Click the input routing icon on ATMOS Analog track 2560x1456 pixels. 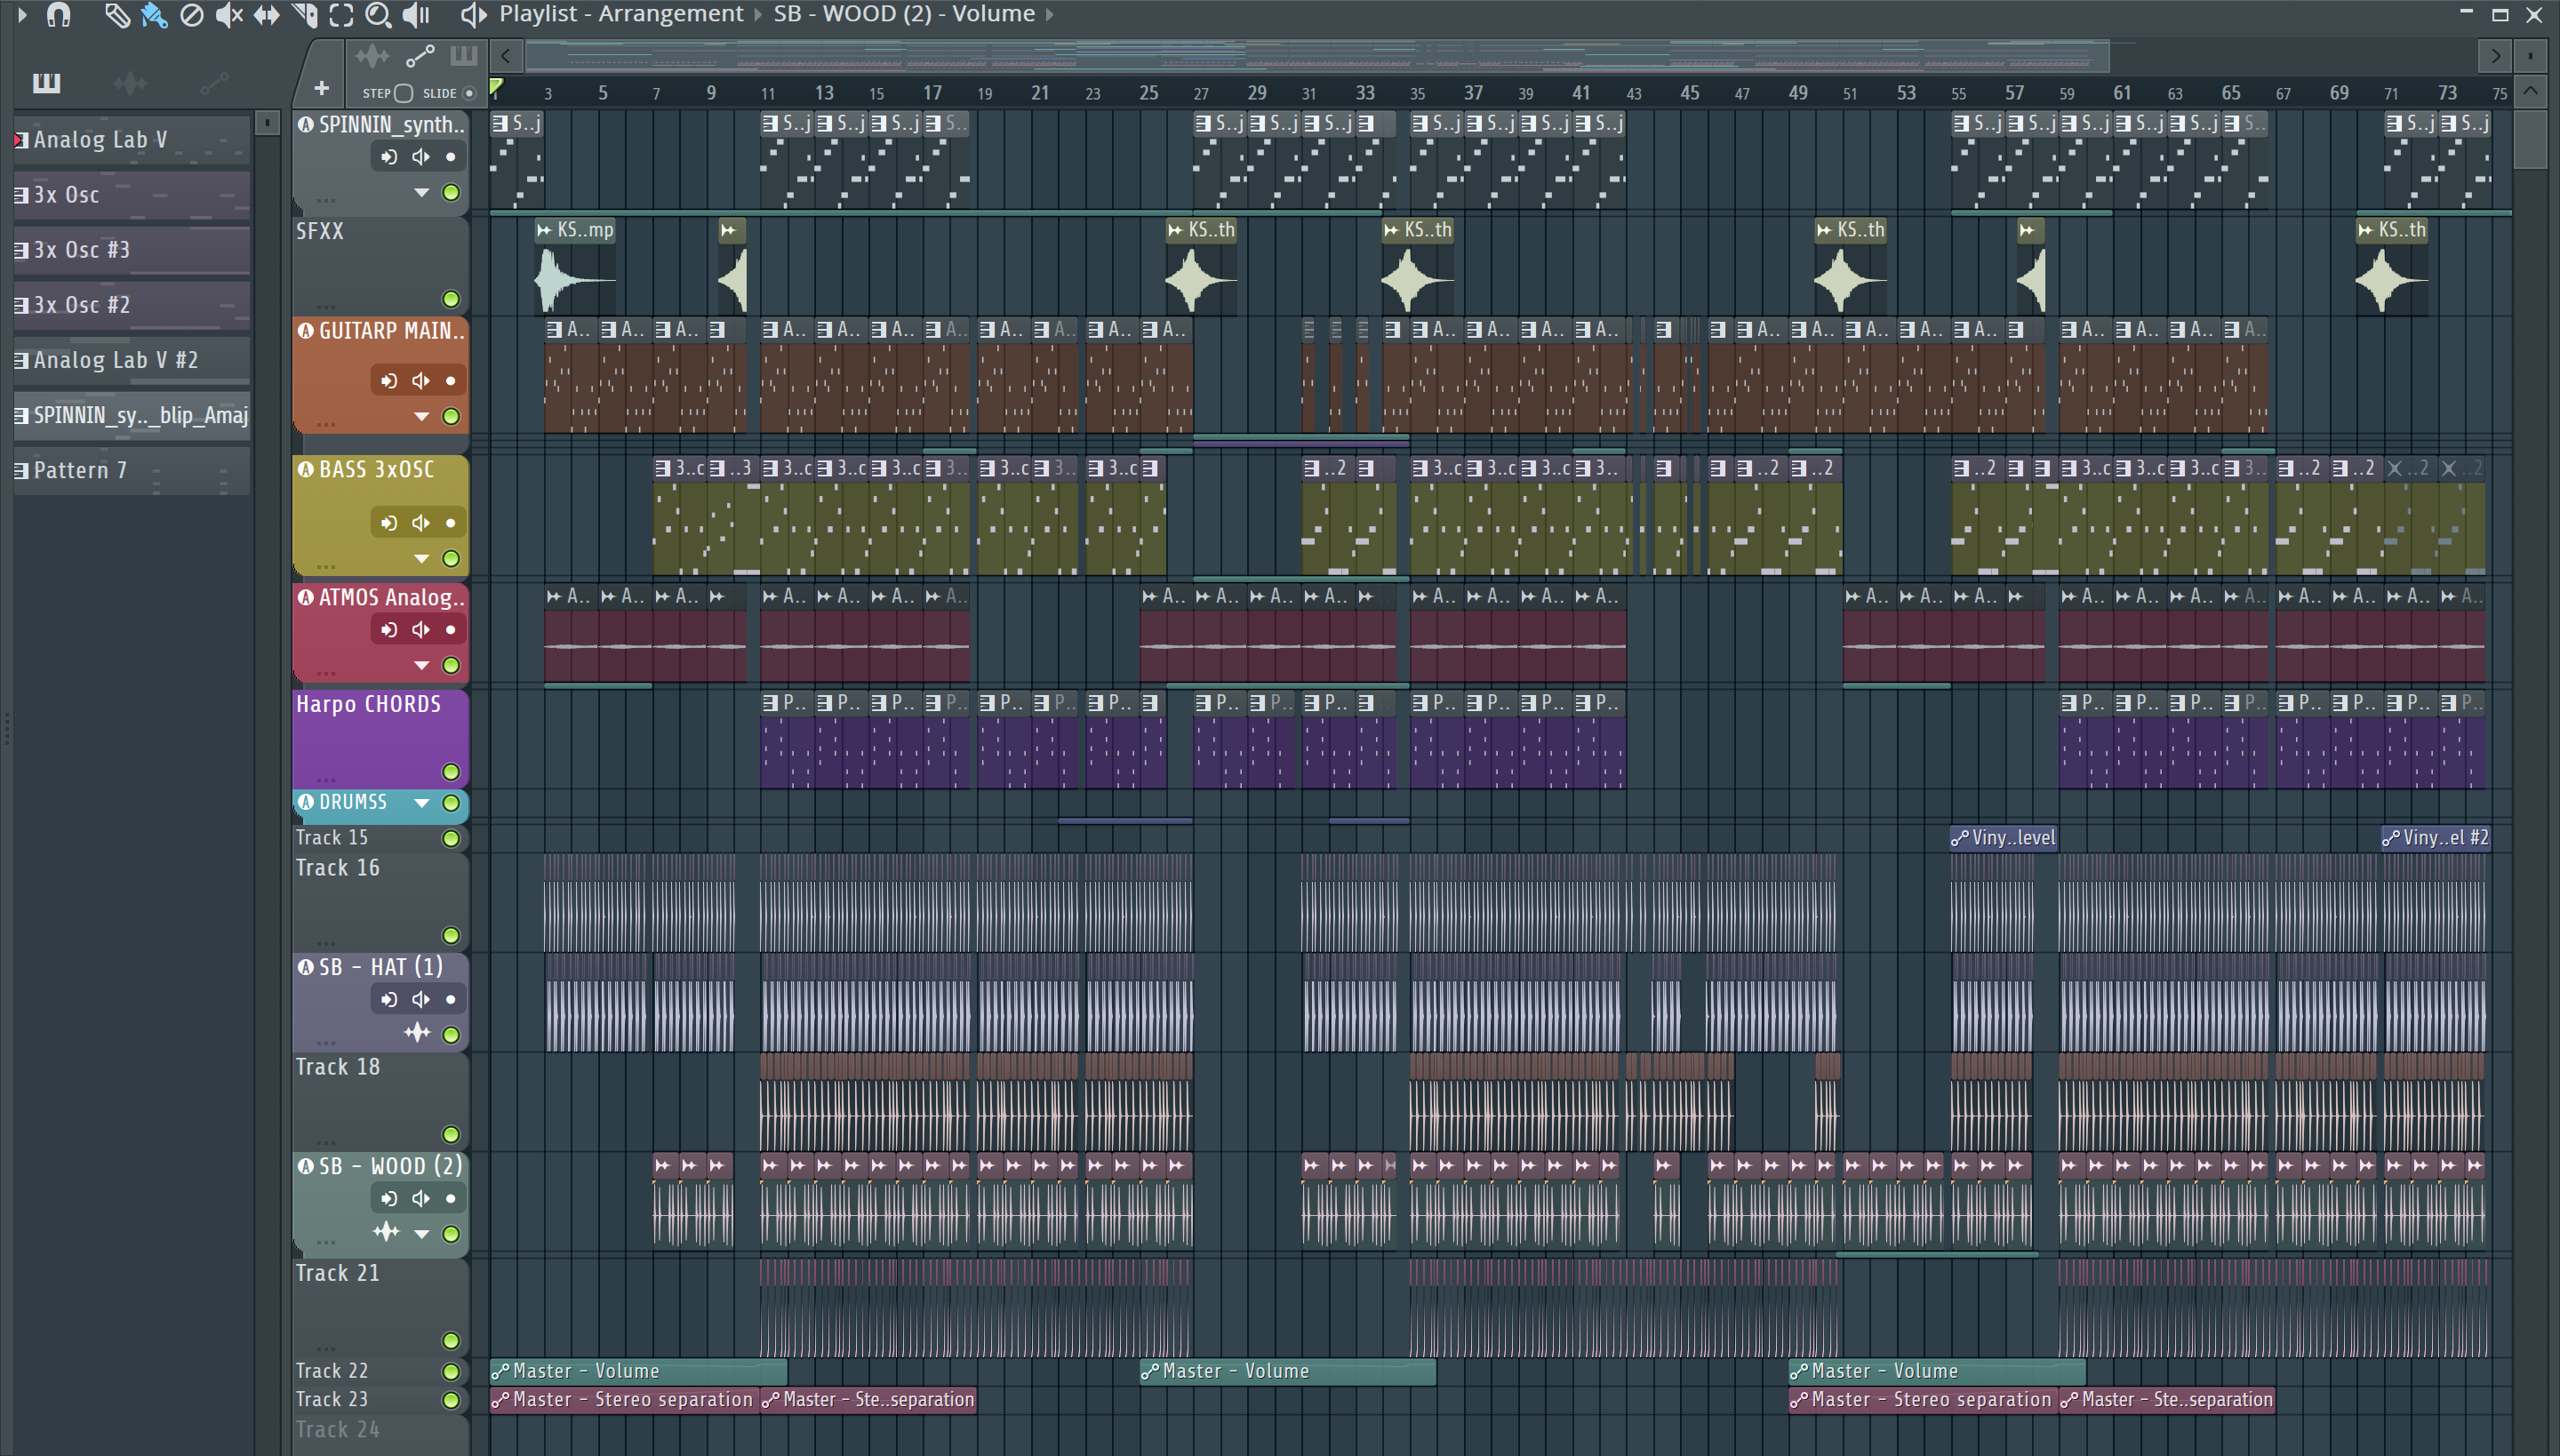(x=389, y=630)
